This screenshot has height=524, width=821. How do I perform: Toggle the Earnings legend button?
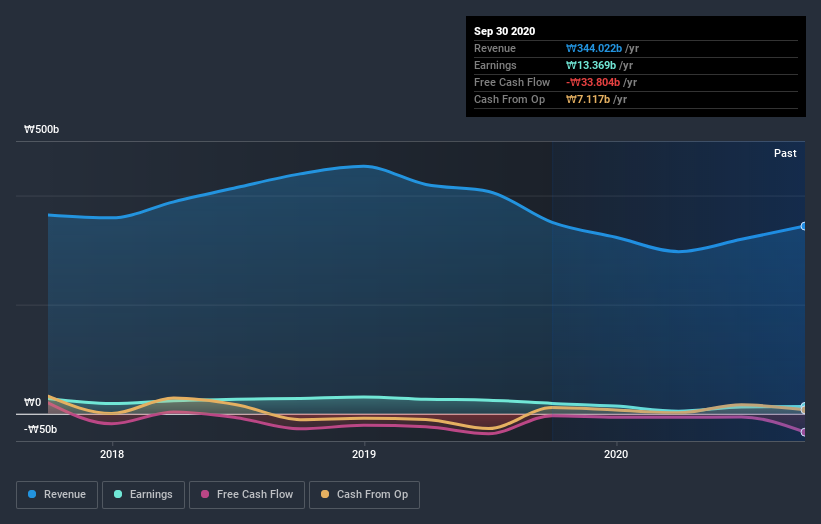click(143, 495)
